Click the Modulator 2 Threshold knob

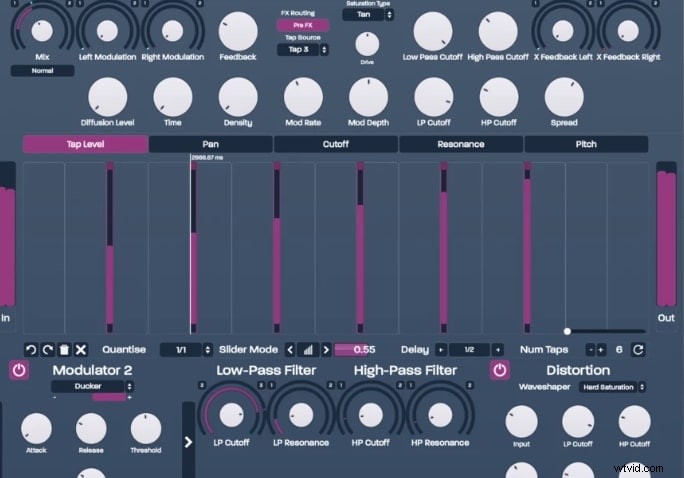[x=146, y=428]
